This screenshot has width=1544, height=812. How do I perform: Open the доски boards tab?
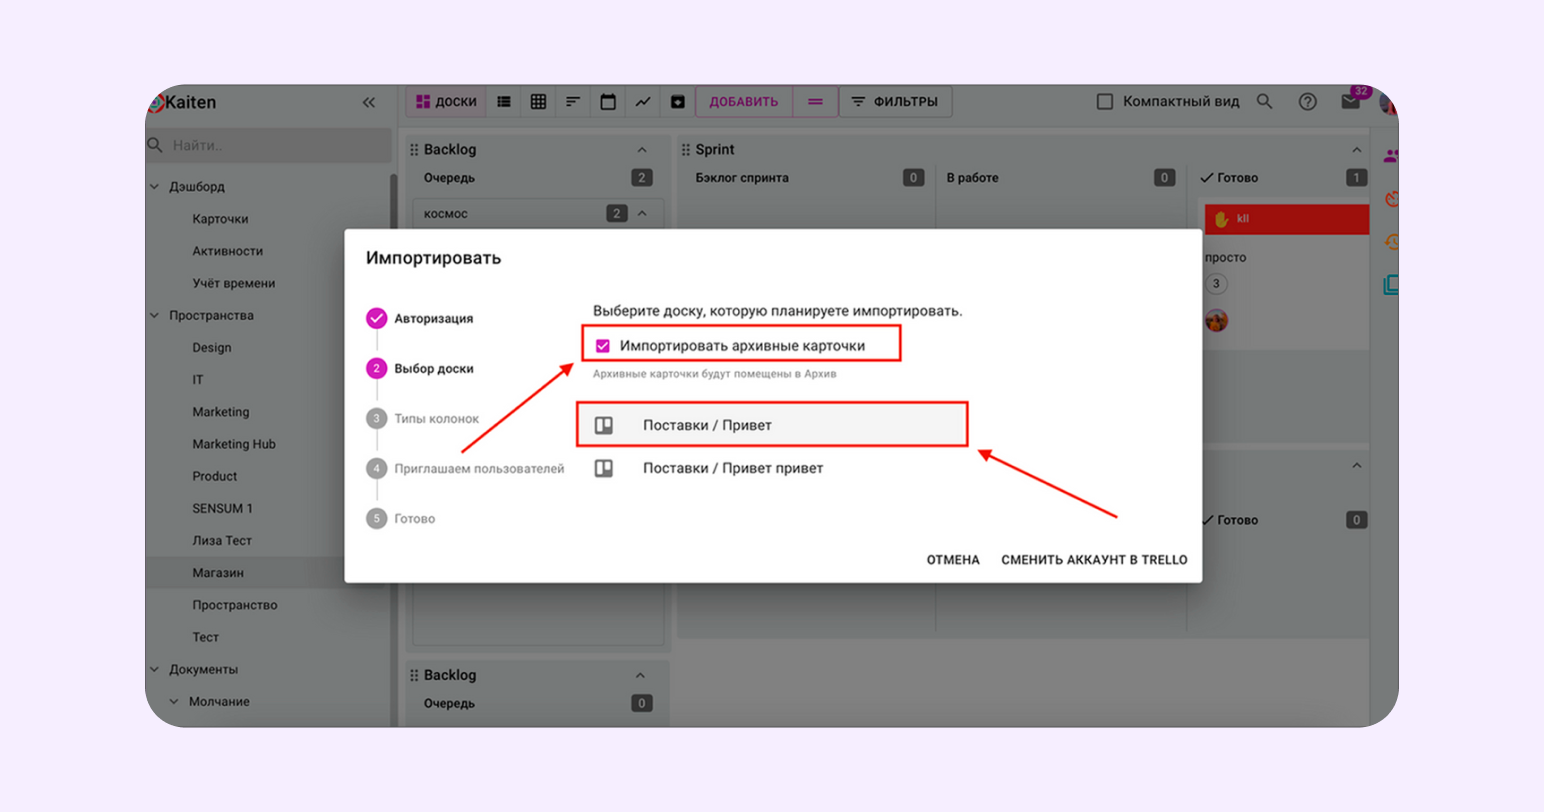pyautogui.click(x=446, y=101)
